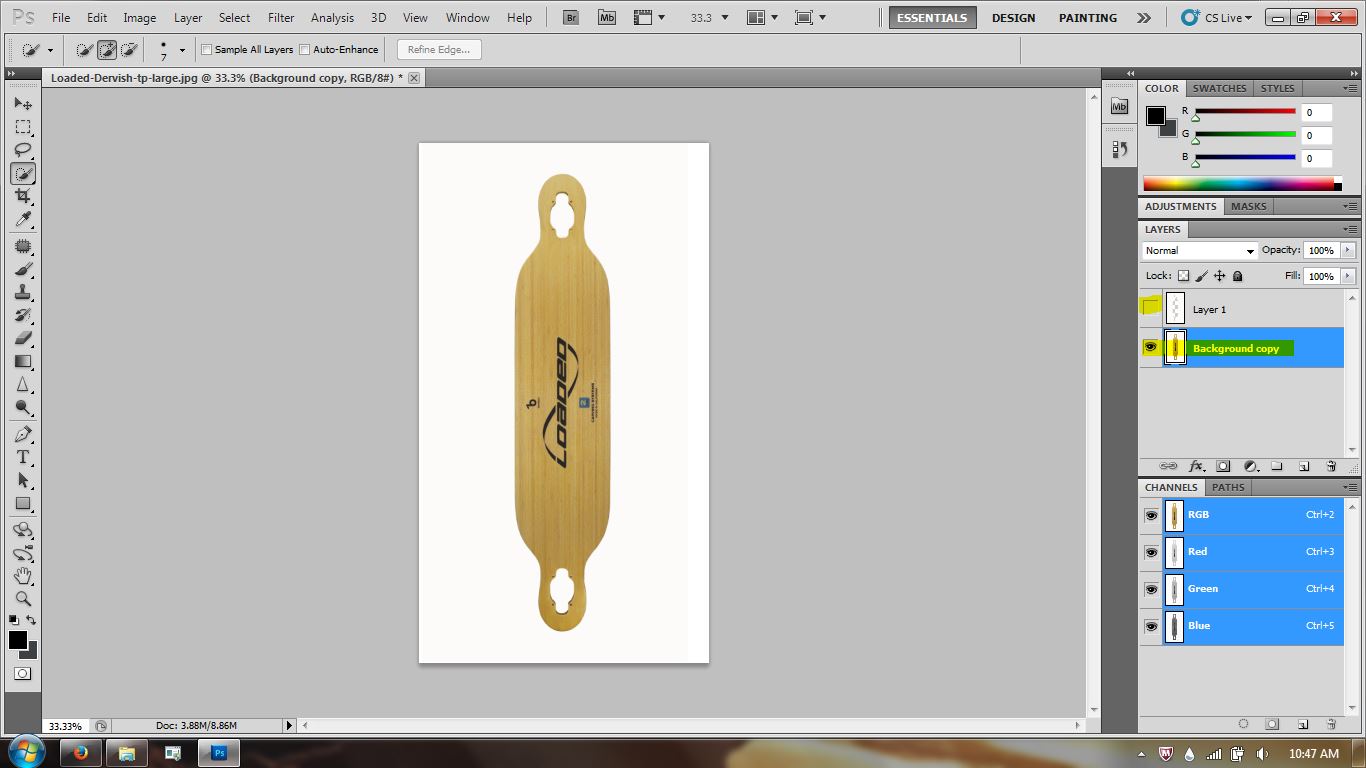
Task: Check the Auto-Enhance option
Action: click(302, 49)
